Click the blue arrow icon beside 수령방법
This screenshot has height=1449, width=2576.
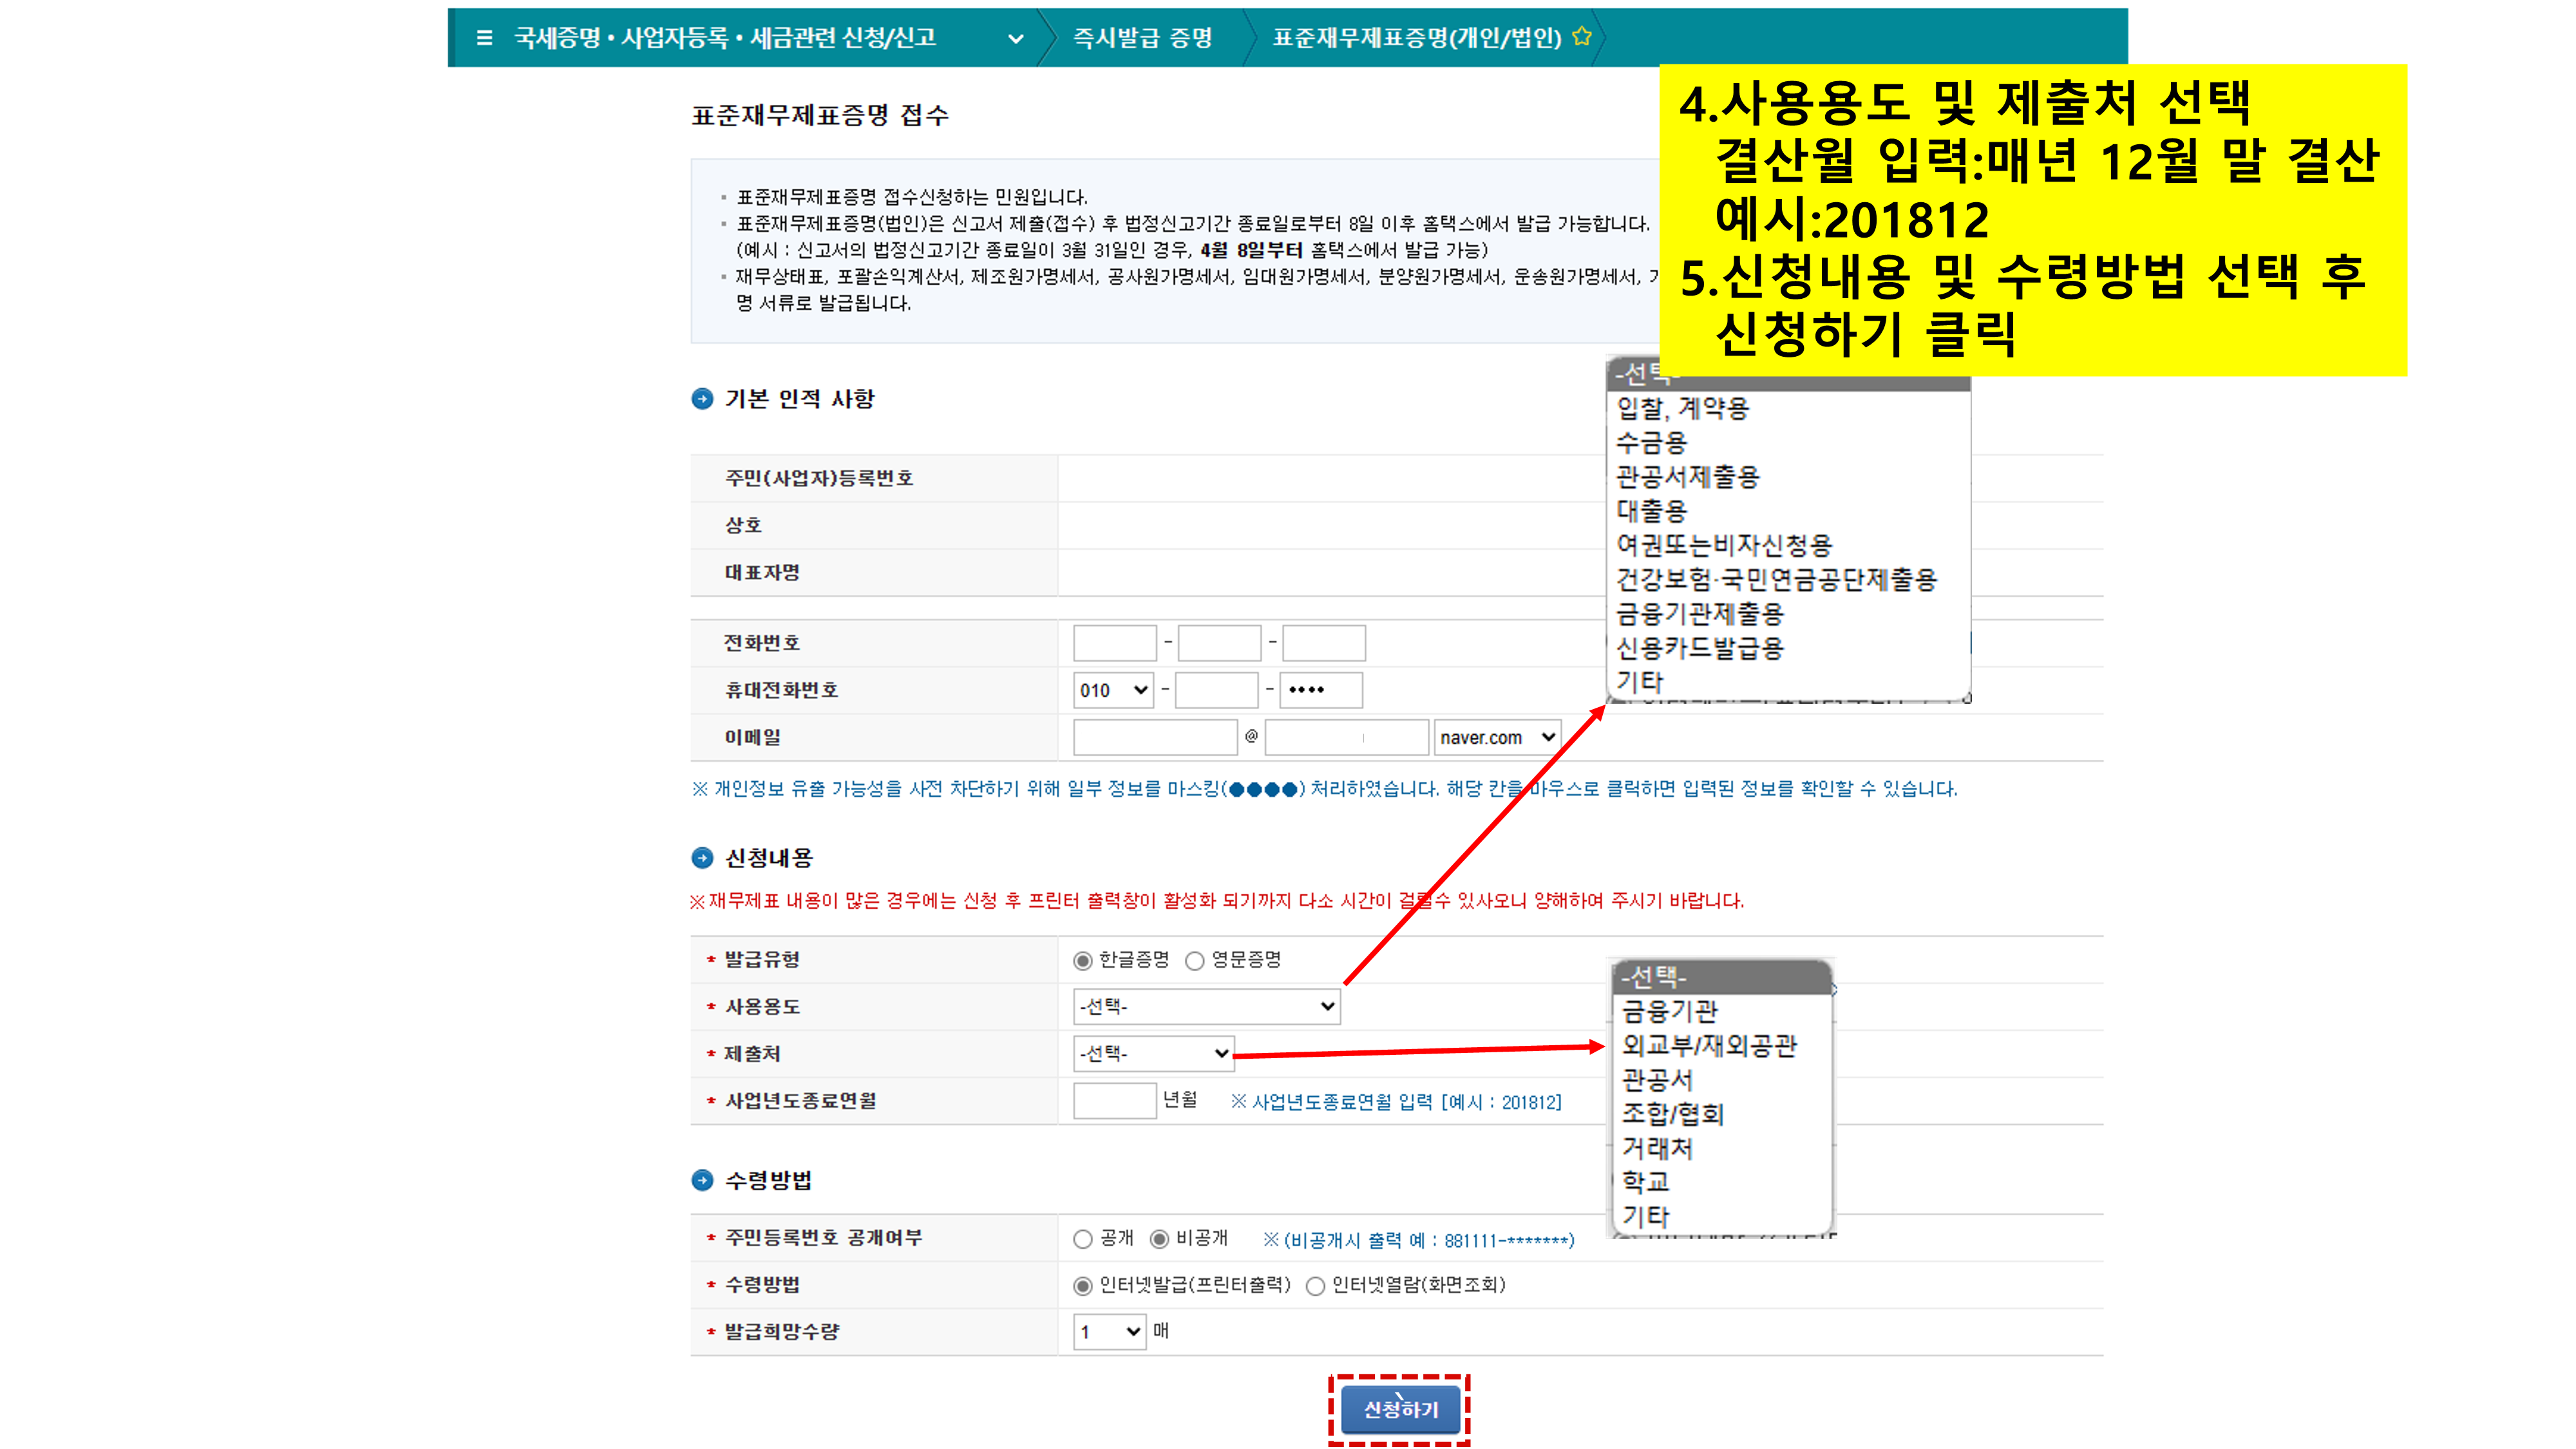click(x=702, y=1180)
